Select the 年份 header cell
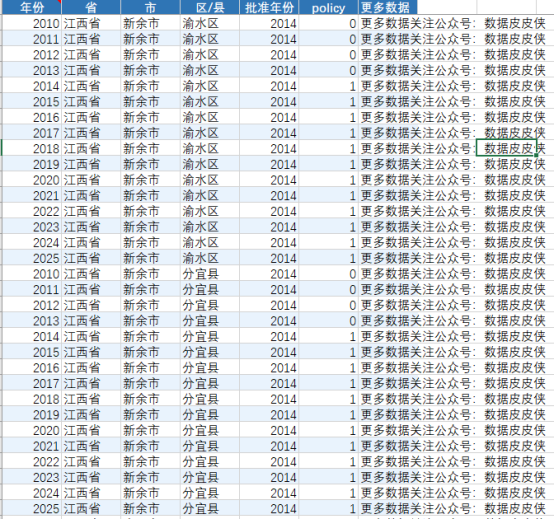 tap(32, 7)
